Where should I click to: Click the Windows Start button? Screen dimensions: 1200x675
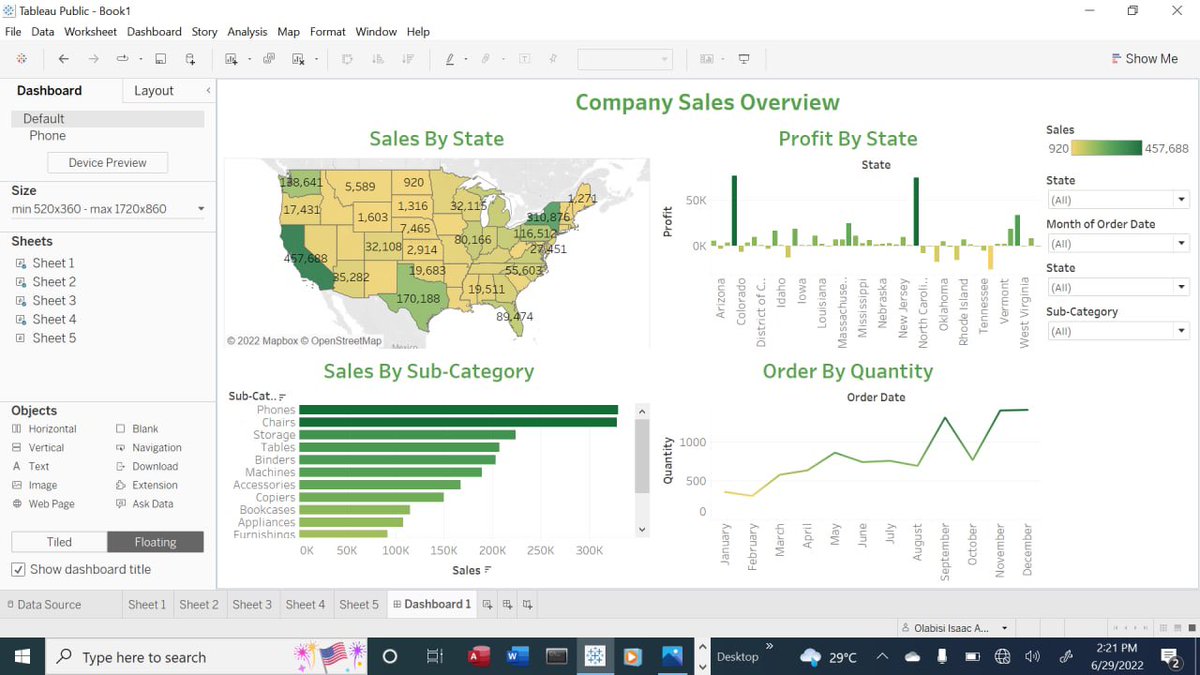point(21,657)
